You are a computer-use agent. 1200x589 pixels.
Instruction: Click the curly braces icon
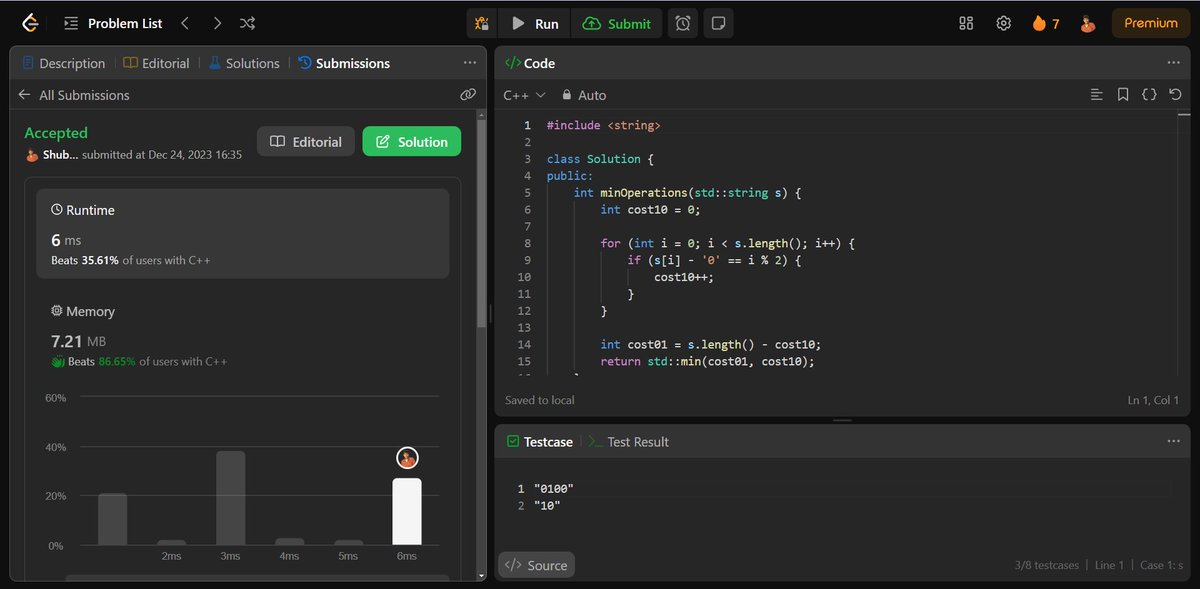pyautogui.click(x=1149, y=95)
